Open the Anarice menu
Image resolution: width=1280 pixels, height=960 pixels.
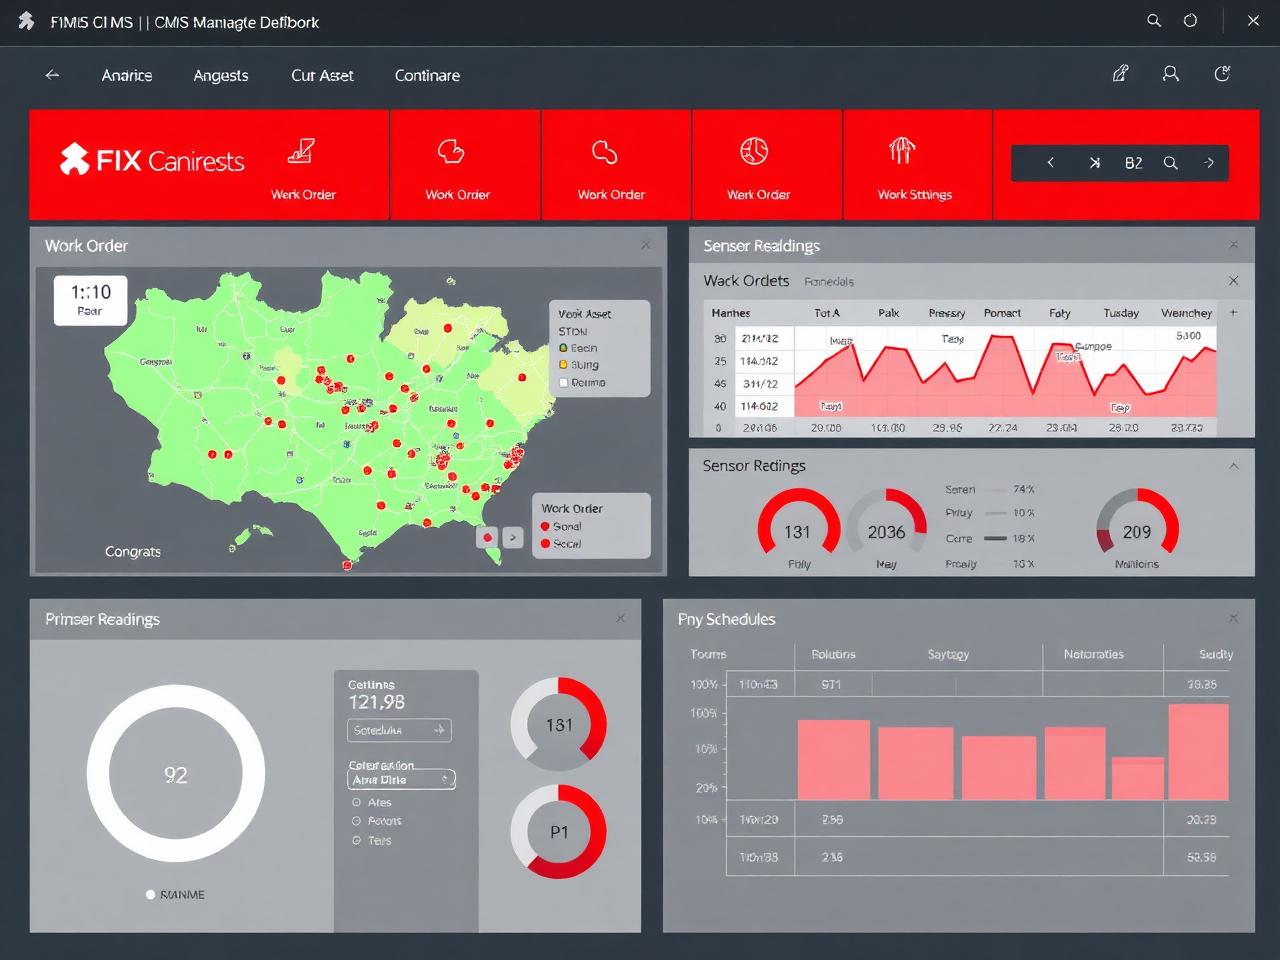127,75
